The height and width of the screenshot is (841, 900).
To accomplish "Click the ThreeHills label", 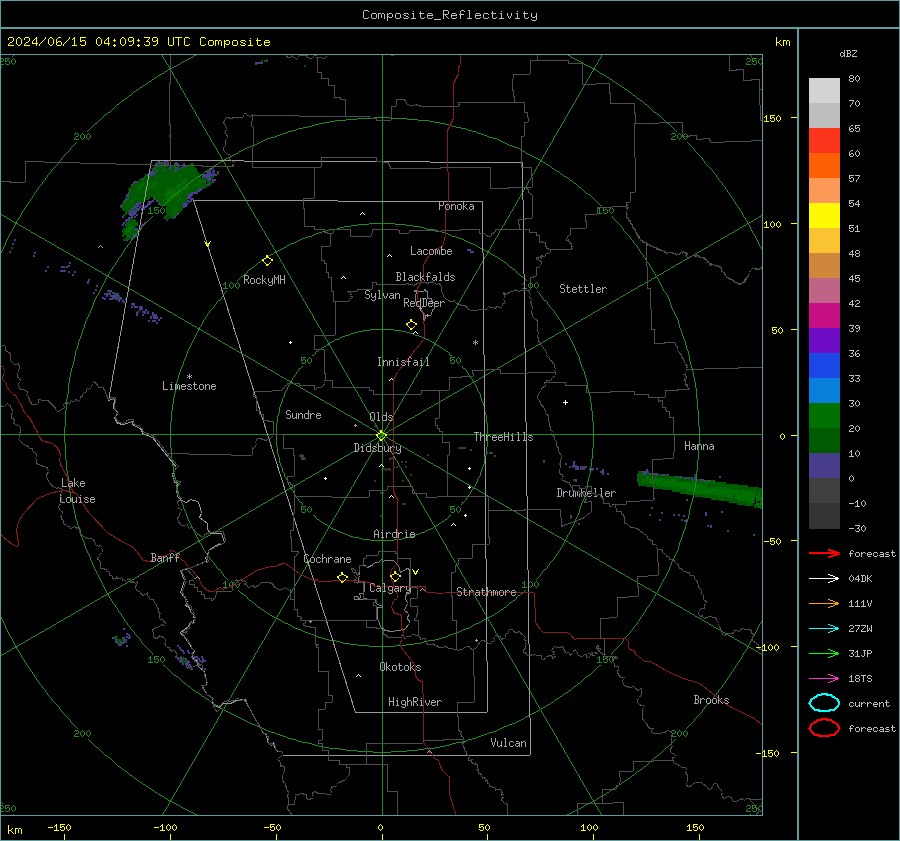I will point(503,437).
